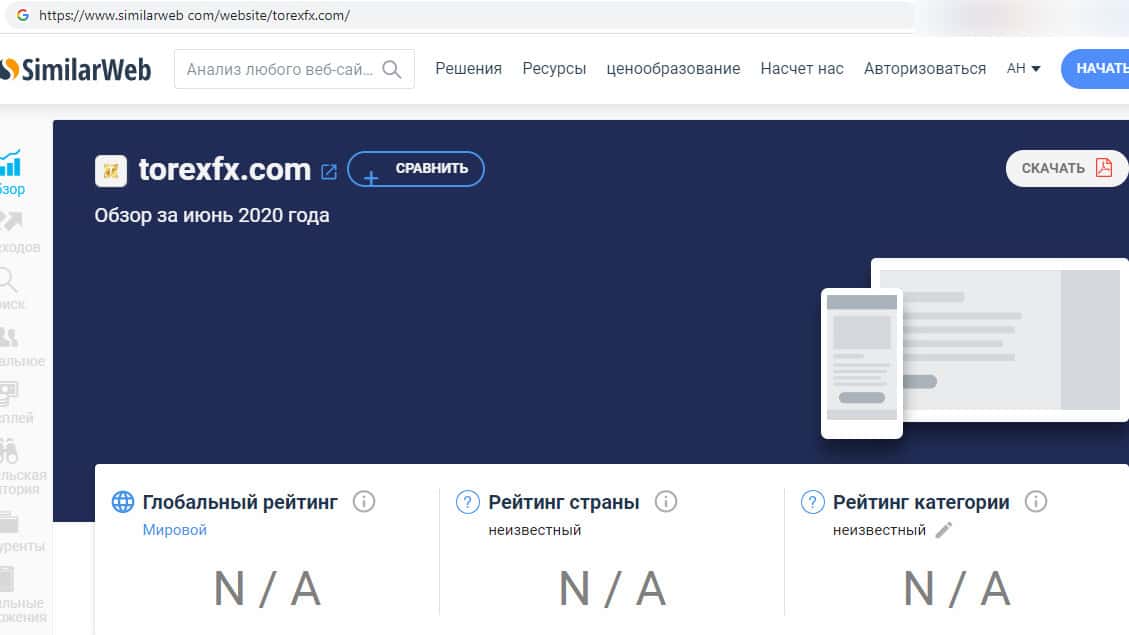Open the social people sidebar icon
The height and width of the screenshot is (635, 1129).
9,336
